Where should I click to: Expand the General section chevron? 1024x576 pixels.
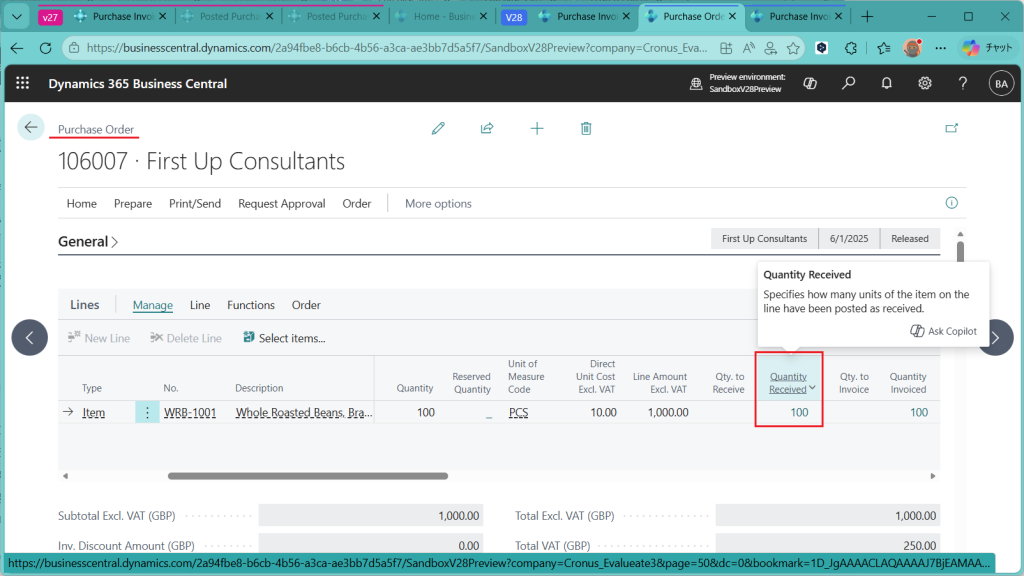pos(114,242)
